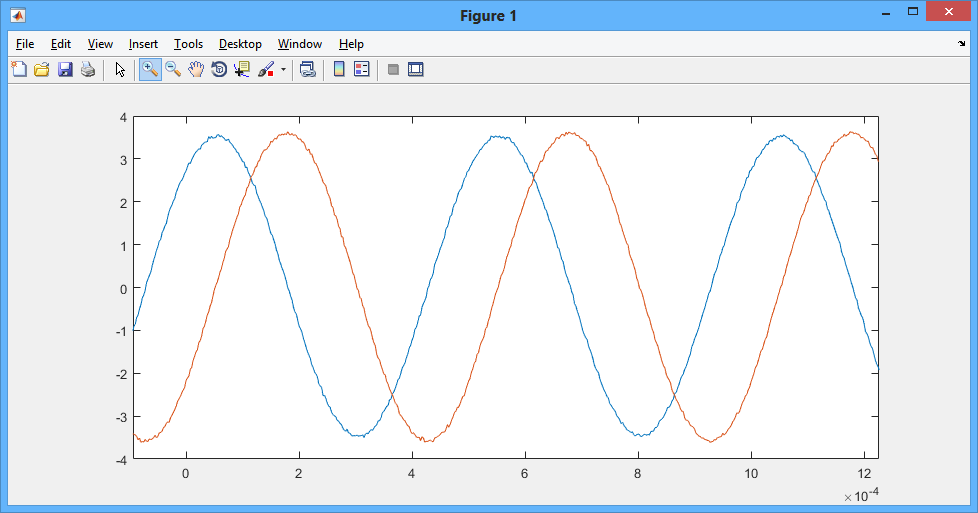Open the Edit menu
This screenshot has width=978, height=513.
click(61, 44)
